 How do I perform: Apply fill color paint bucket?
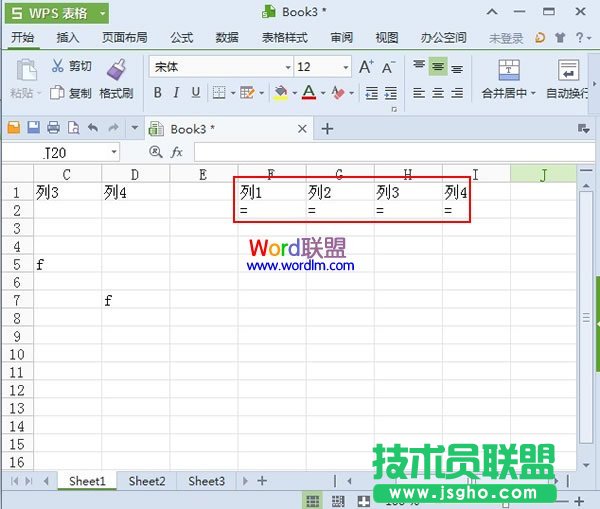coord(281,93)
